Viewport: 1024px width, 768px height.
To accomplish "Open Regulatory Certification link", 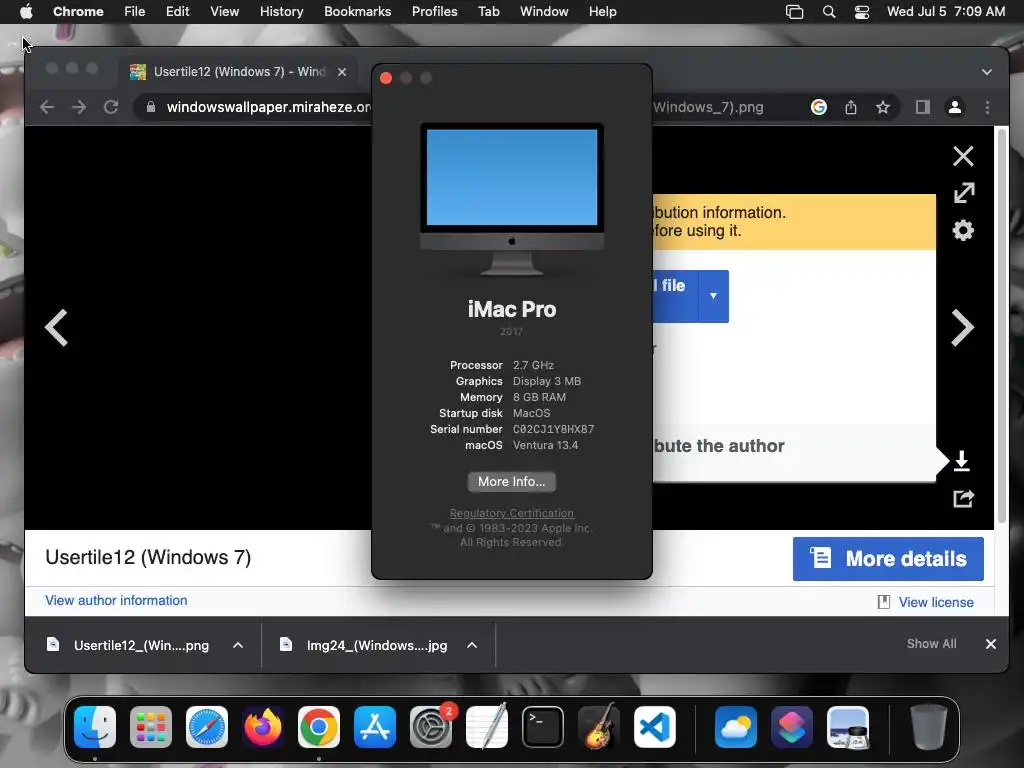I will (x=511, y=513).
